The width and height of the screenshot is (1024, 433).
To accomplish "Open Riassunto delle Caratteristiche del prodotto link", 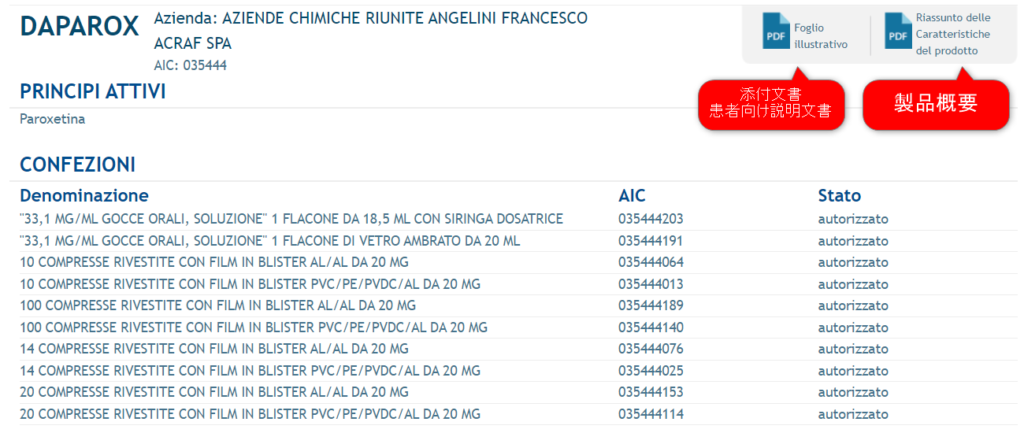I will 953,34.
